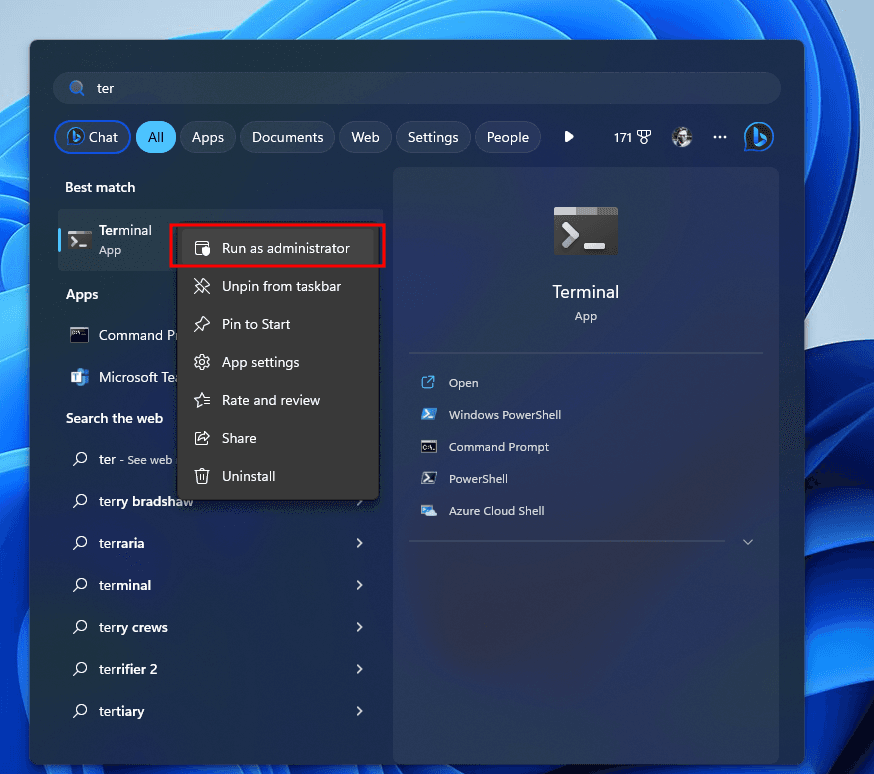Click the Run as administrator shield icon
This screenshot has height=774, width=874.
[x=202, y=249]
